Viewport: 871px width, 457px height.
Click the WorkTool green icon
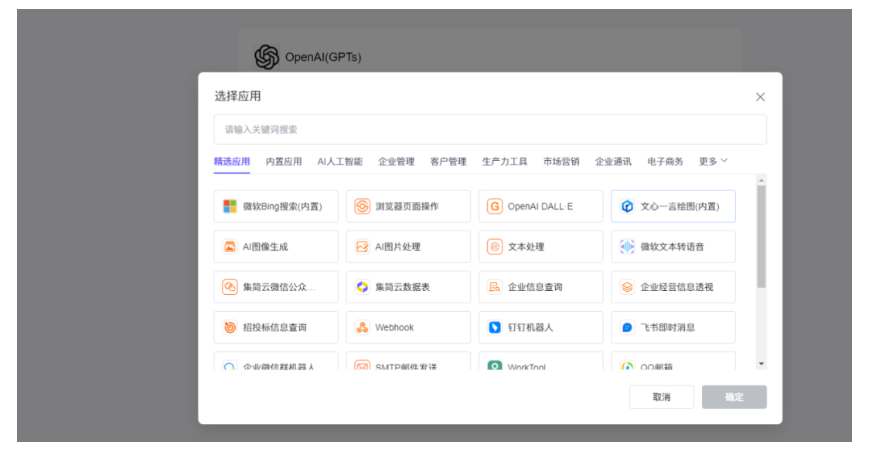[494, 365]
